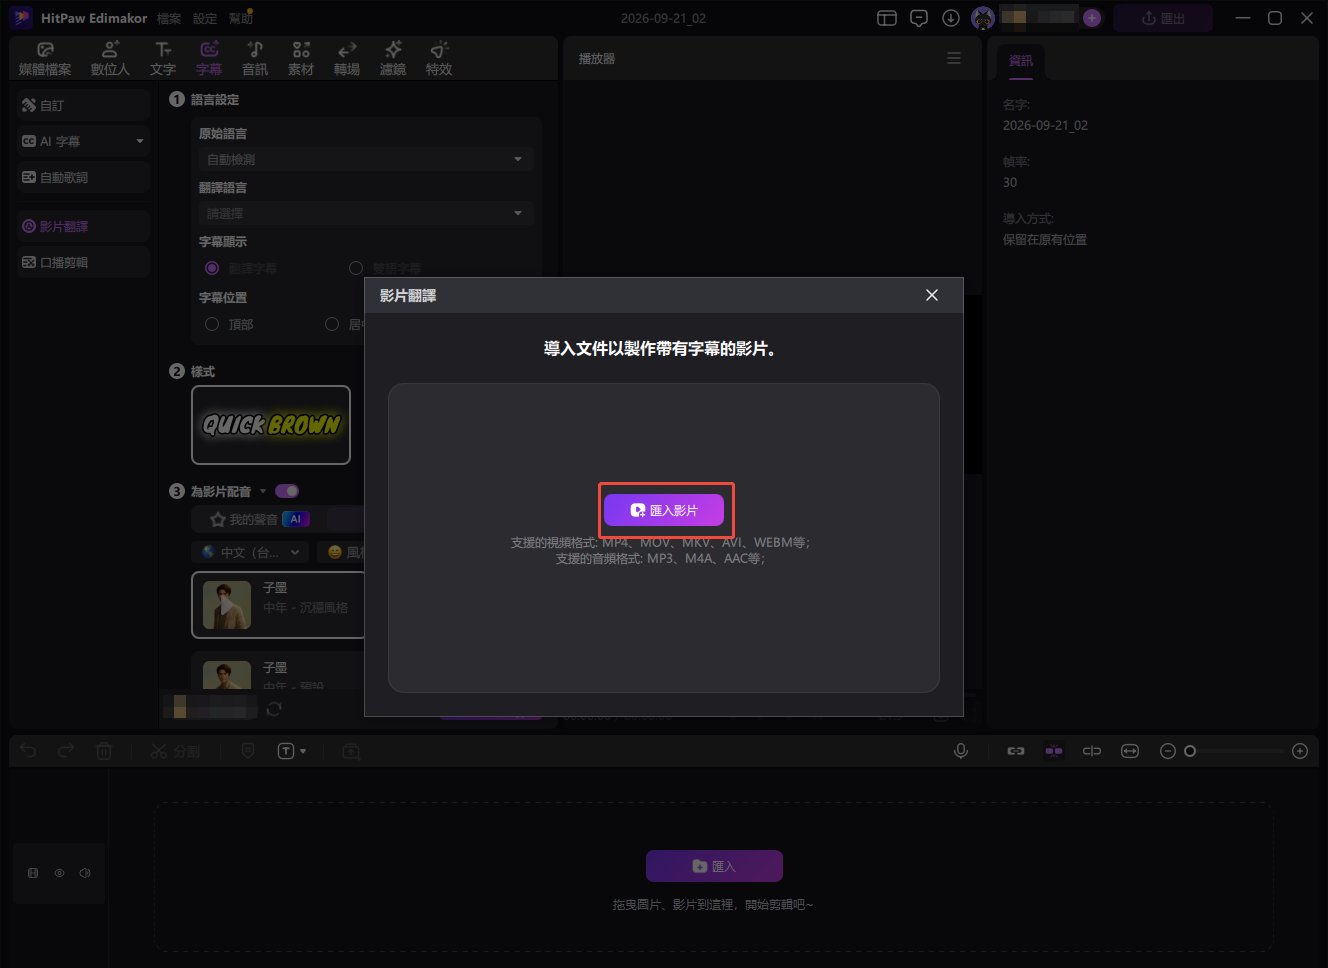Select the 頂部 subtitle position radio

tap(212, 324)
